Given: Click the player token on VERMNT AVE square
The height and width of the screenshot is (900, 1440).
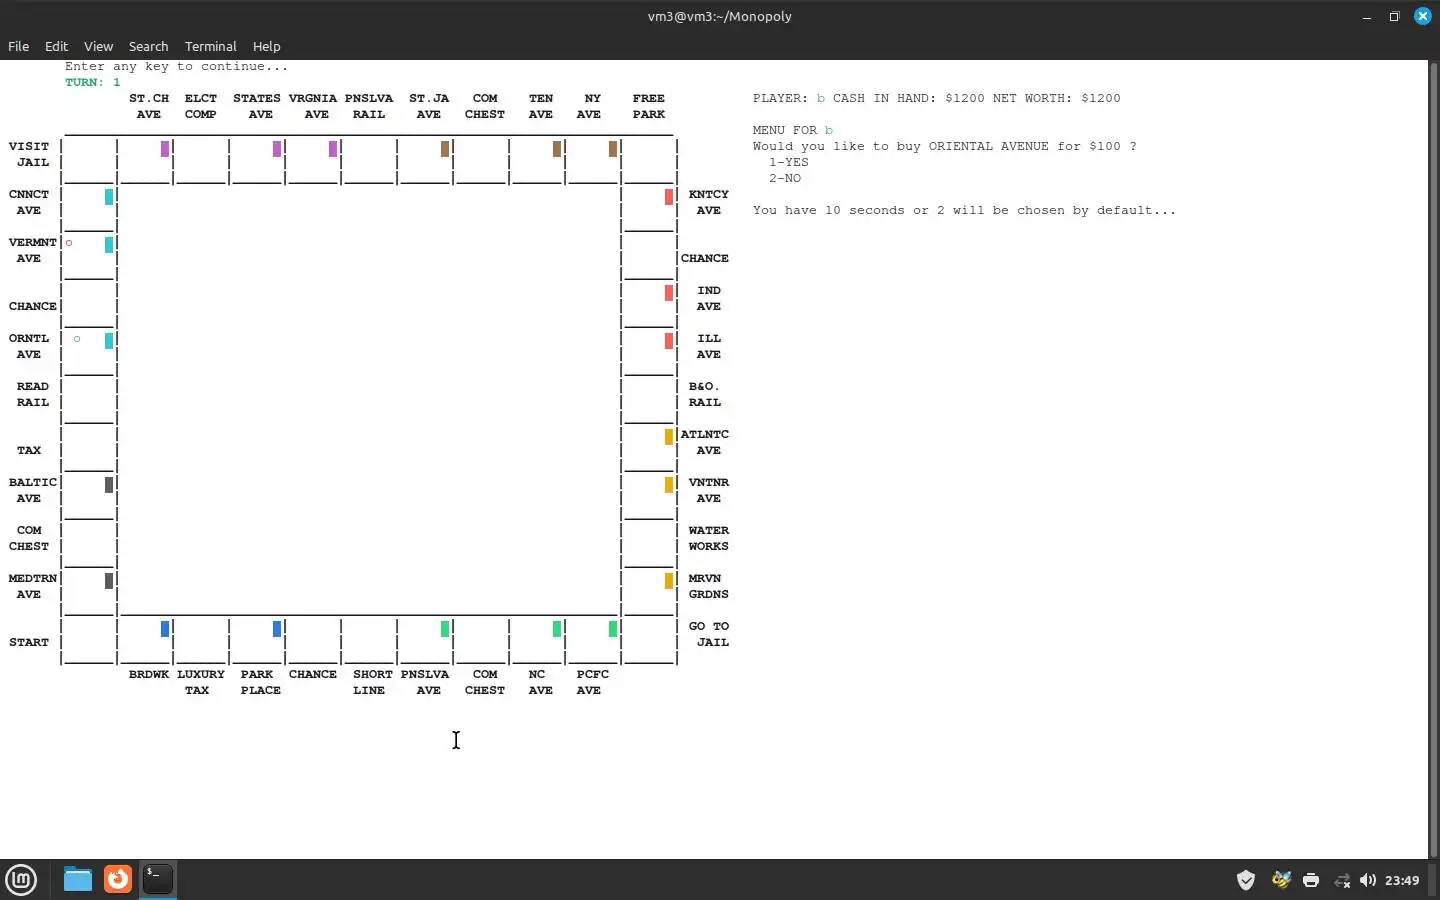Looking at the screenshot, I should point(69,243).
